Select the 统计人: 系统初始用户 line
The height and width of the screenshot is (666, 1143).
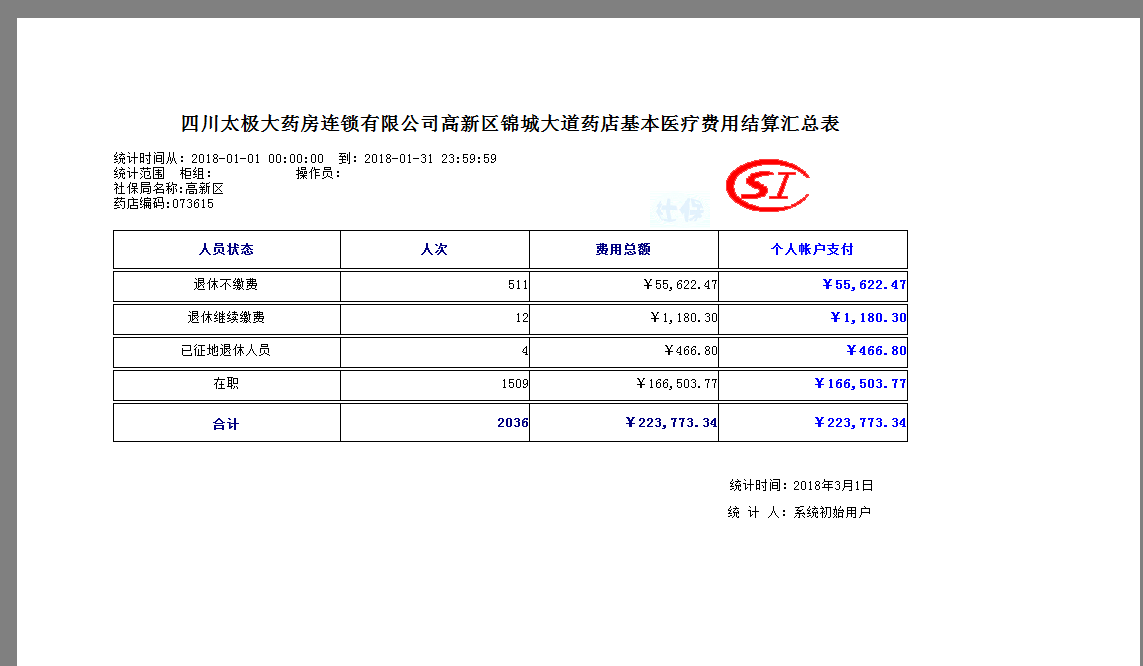tap(799, 512)
